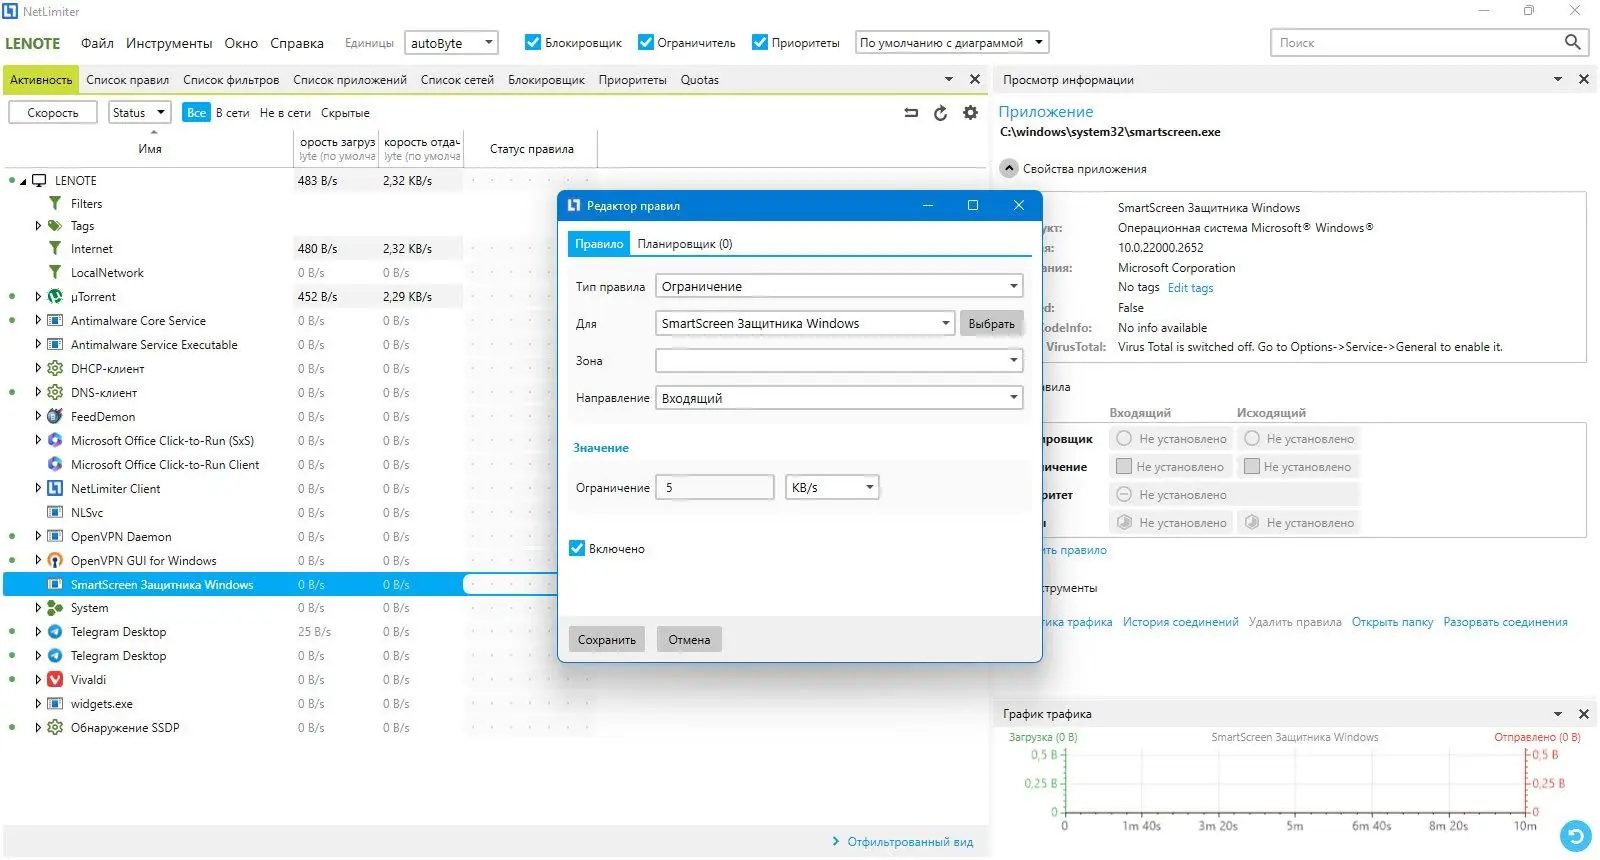Click the DNS-клиент gear icon
Viewport: 1600px width, 860px height.
pos(55,392)
